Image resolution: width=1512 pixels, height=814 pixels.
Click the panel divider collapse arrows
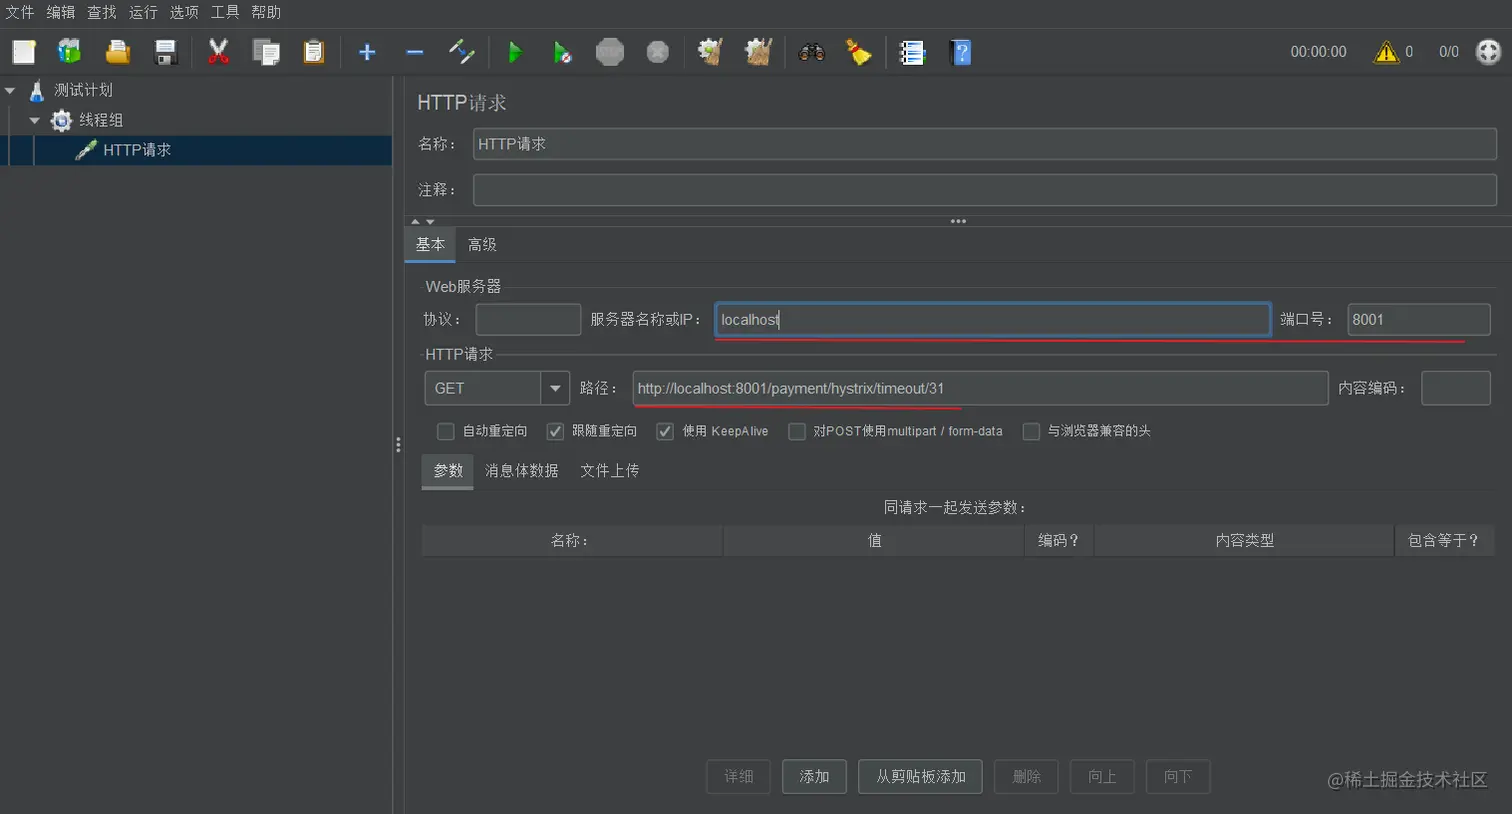[x=423, y=221]
